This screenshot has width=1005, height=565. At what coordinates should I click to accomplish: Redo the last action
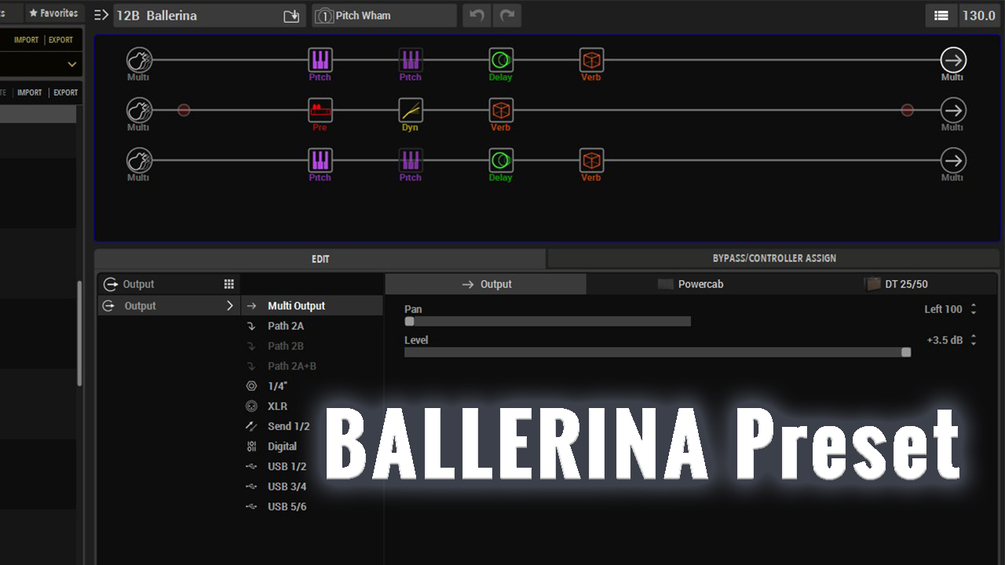pos(507,15)
